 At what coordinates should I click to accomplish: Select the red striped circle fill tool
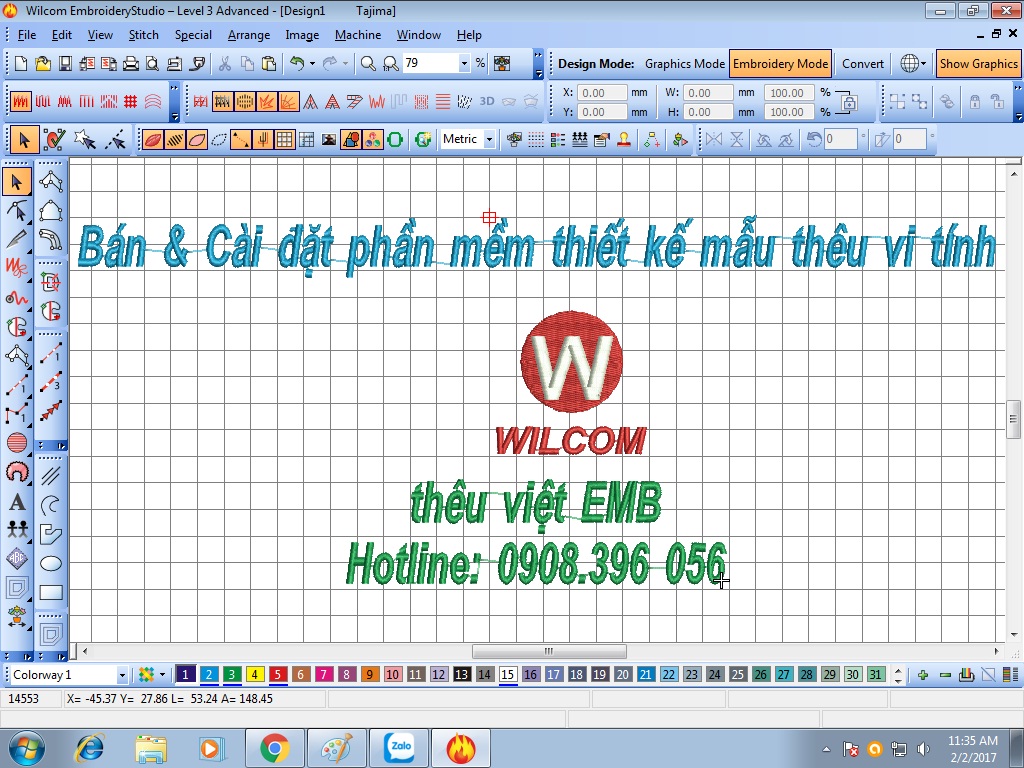coord(17,443)
